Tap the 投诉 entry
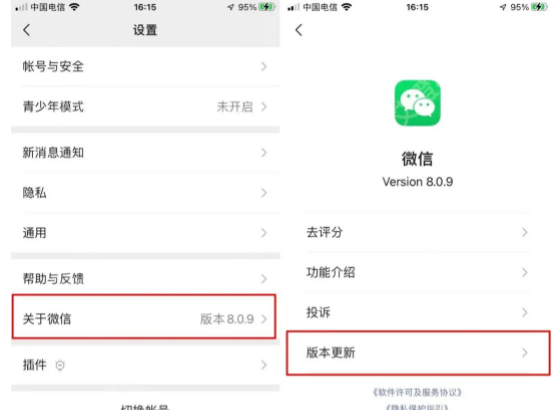 tap(418, 313)
